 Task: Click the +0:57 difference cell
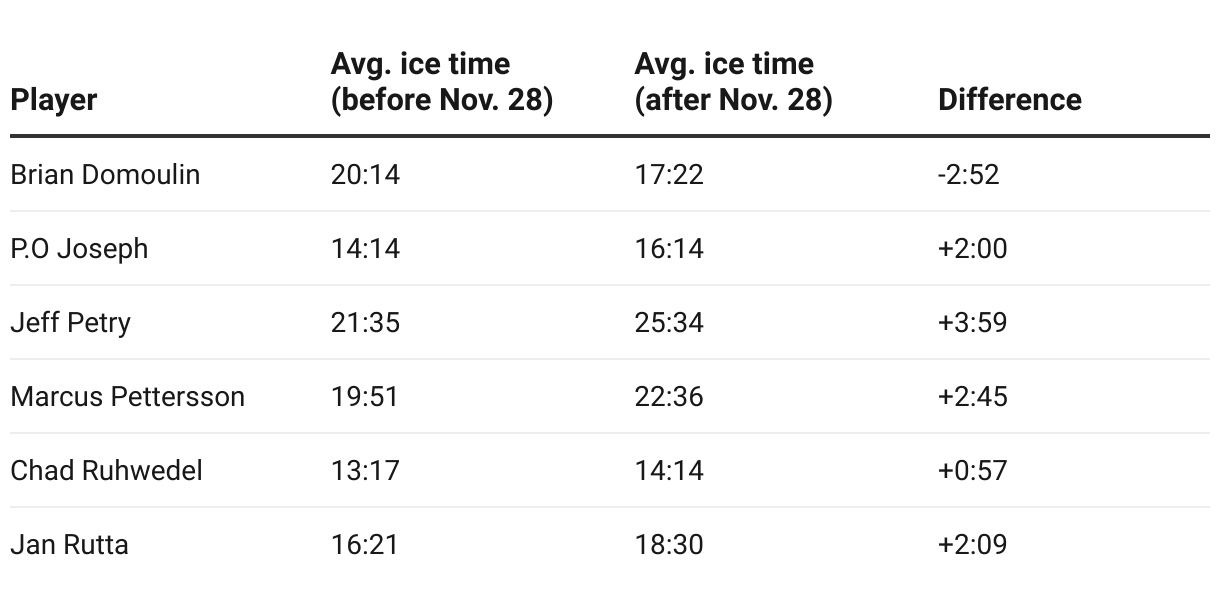point(973,470)
